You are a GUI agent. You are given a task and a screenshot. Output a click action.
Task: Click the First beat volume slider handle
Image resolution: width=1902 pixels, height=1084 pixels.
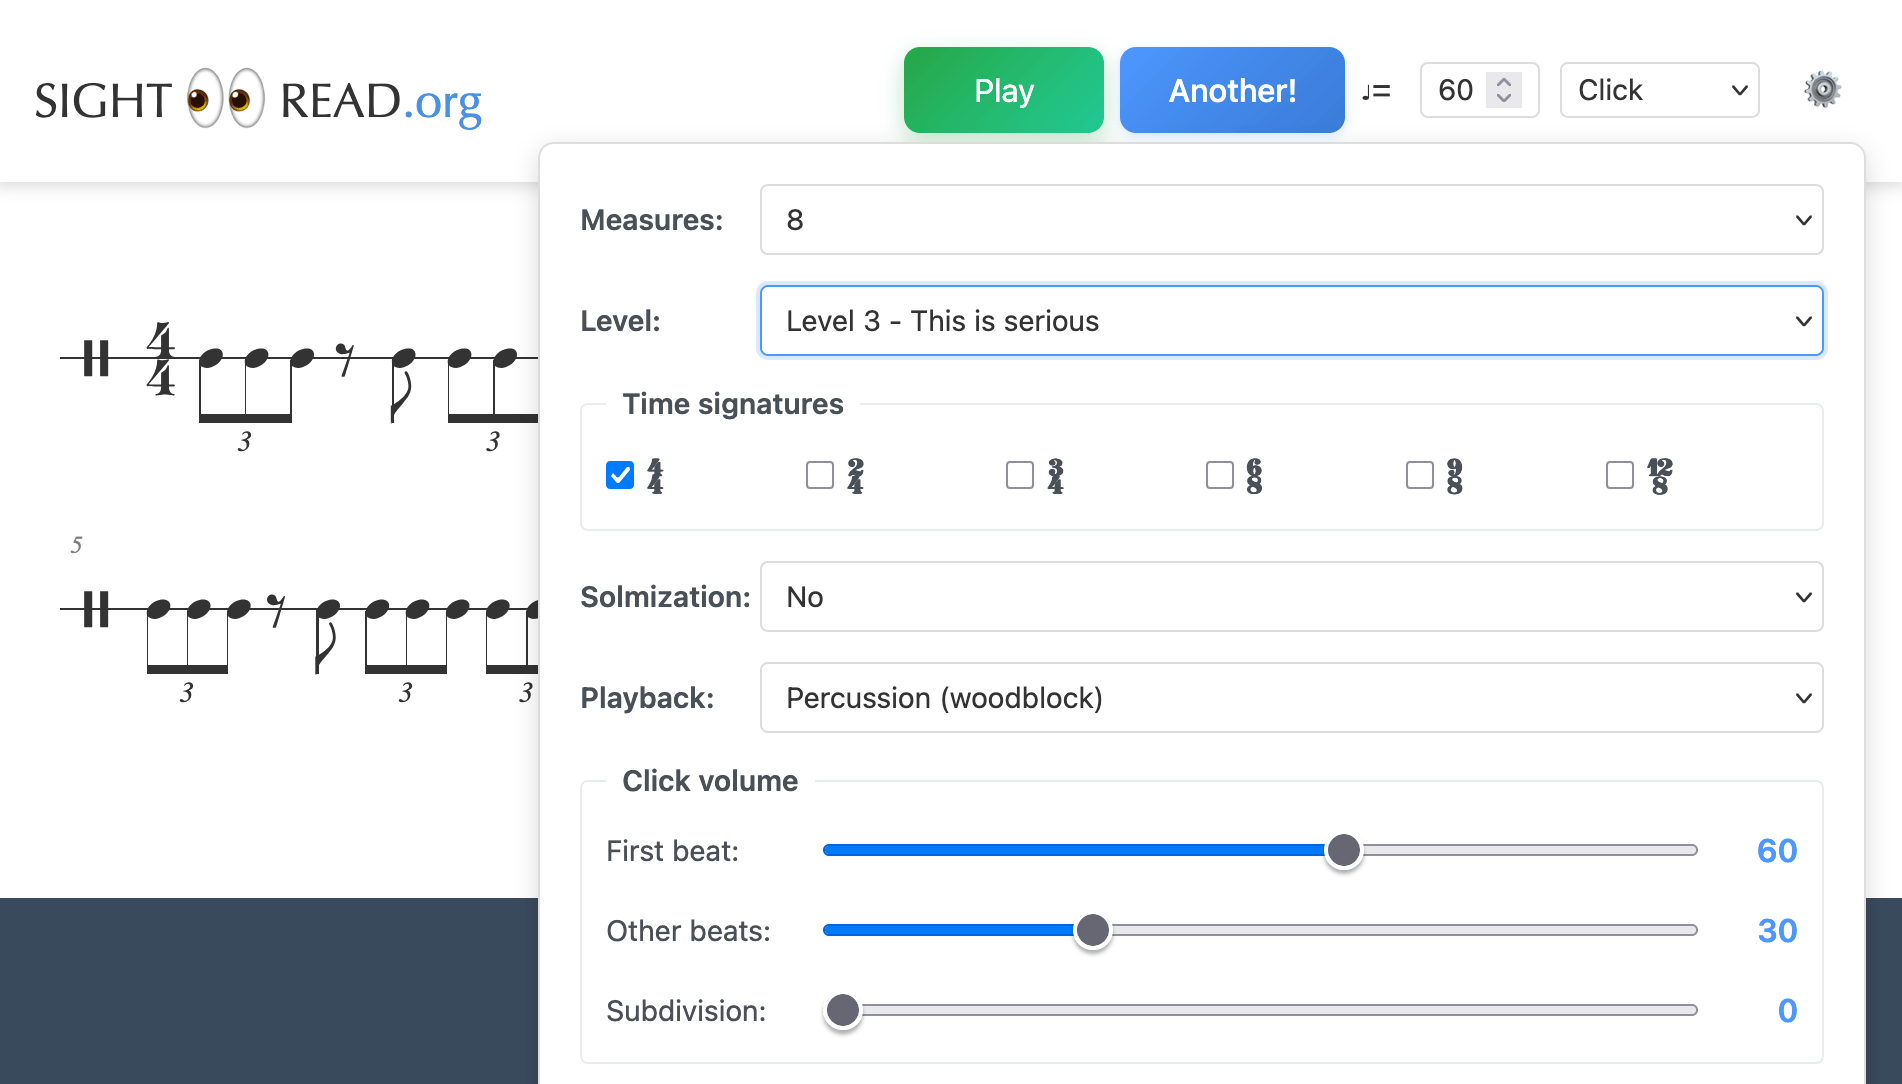[x=1343, y=851]
